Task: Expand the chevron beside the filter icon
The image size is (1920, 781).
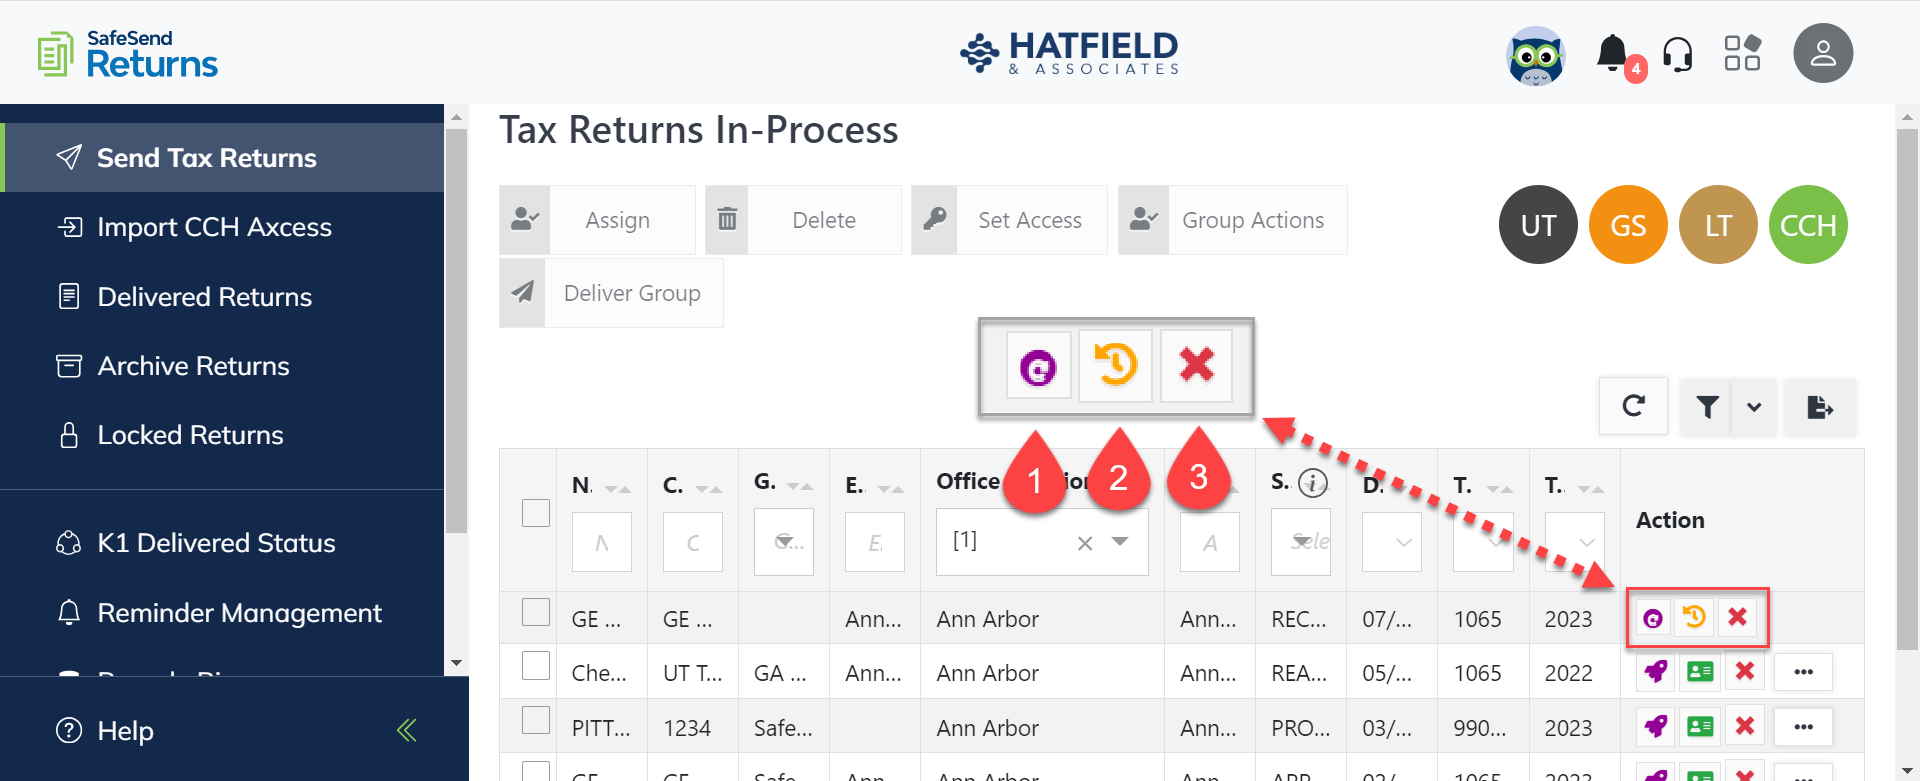Action: 1753,407
